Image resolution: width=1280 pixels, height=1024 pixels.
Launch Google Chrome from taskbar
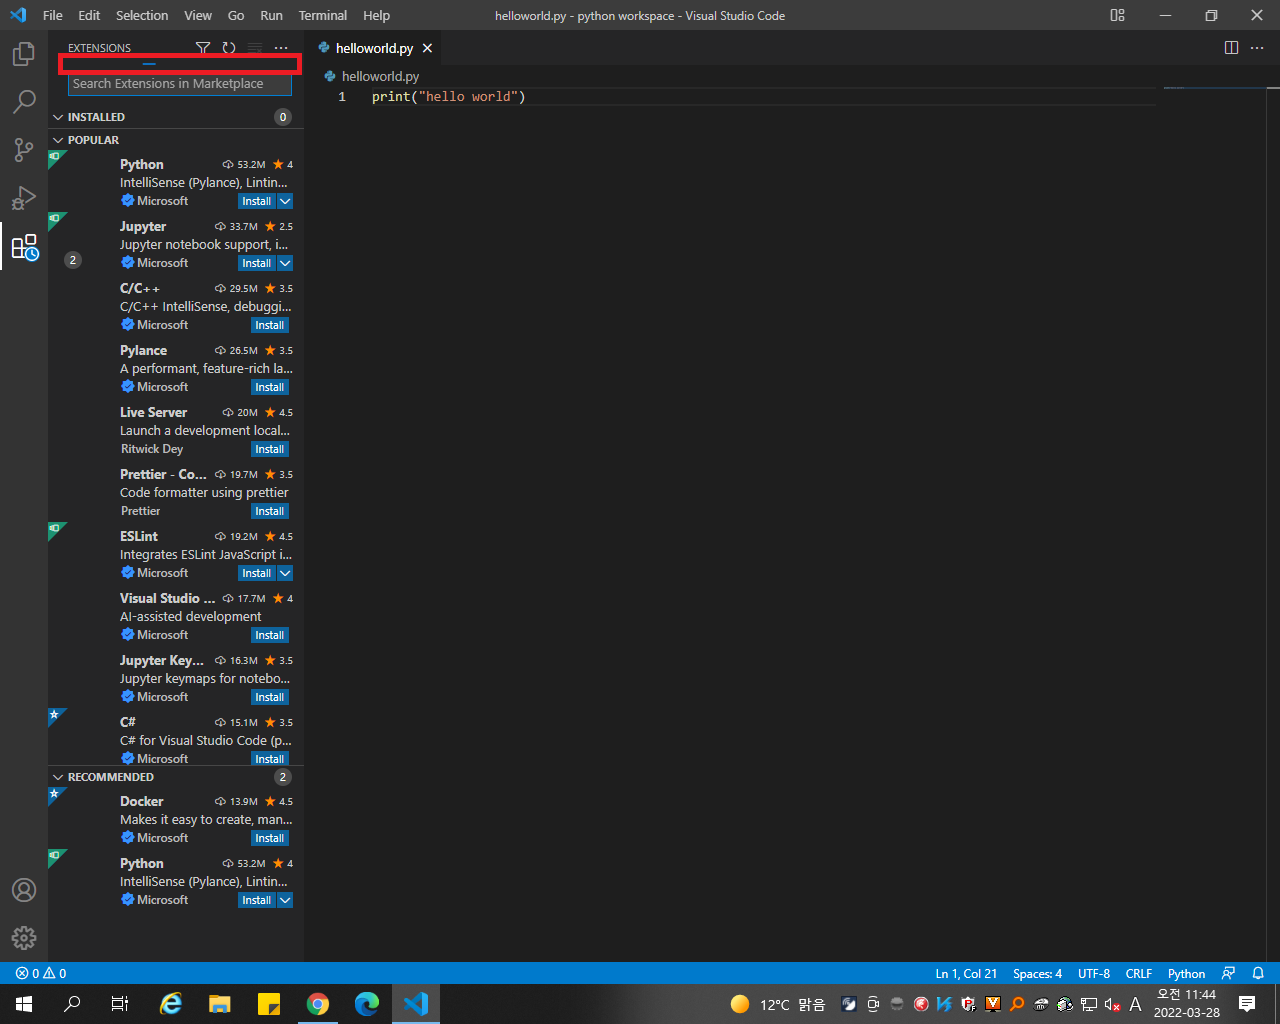point(318,1004)
